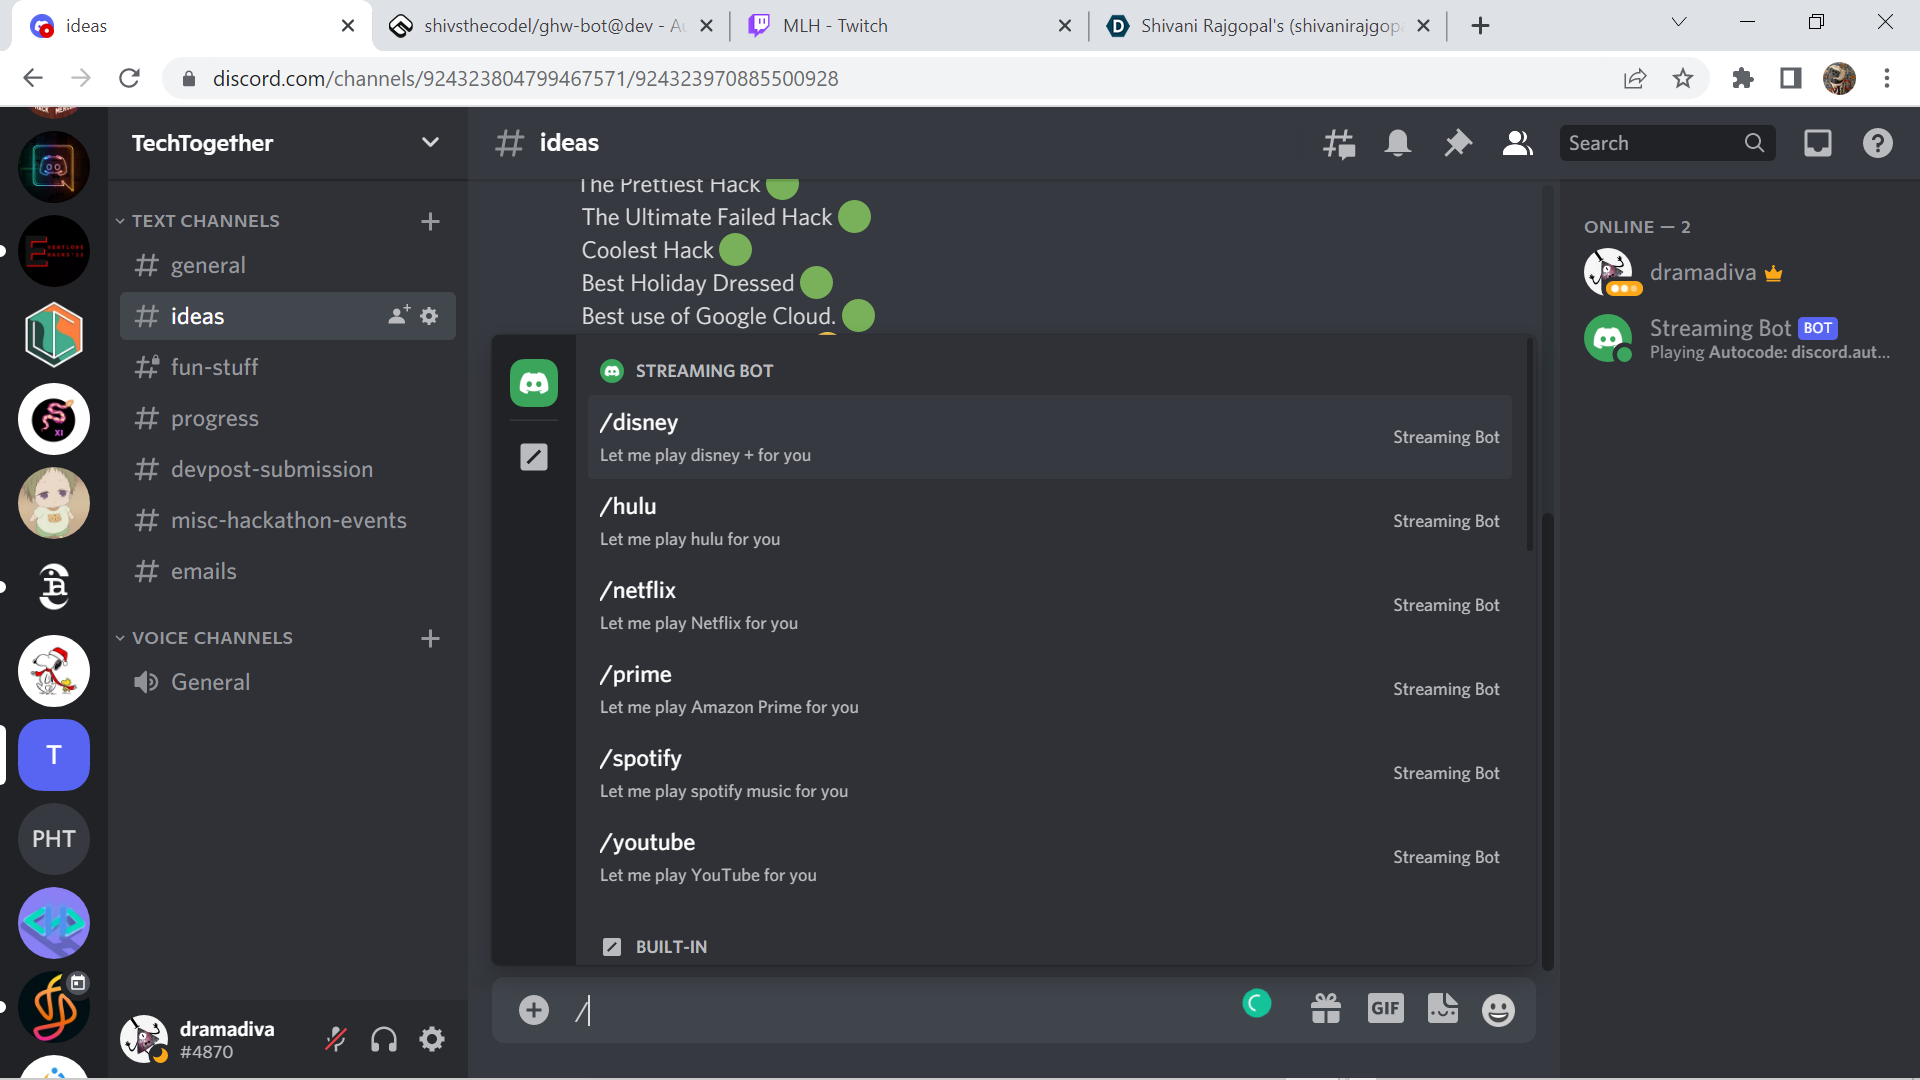The height and width of the screenshot is (1080, 1920).
Task: Collapse the TEXT CHANNELS category
Action: click(205, 221)
